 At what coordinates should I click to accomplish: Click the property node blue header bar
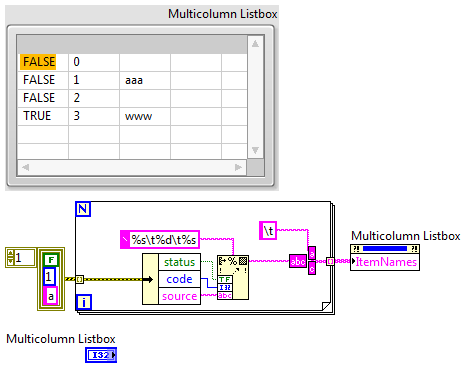point(385,249)
